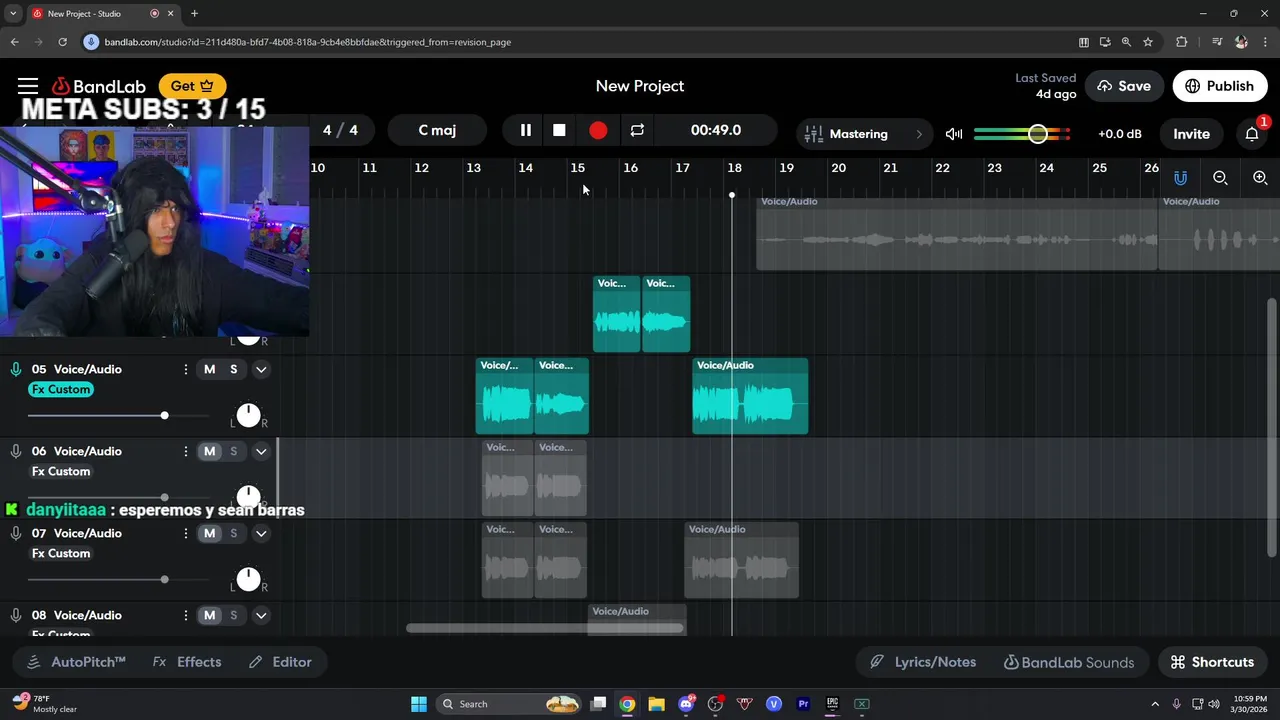
Task: Bookmark this page with star icon
Action: 1148,42
